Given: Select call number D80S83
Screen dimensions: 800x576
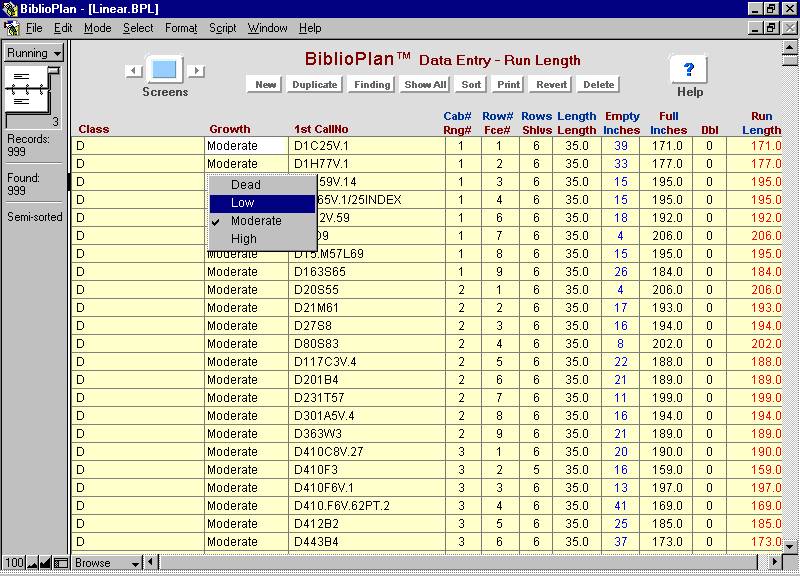Looking at the screenshot, I should 316,344.
